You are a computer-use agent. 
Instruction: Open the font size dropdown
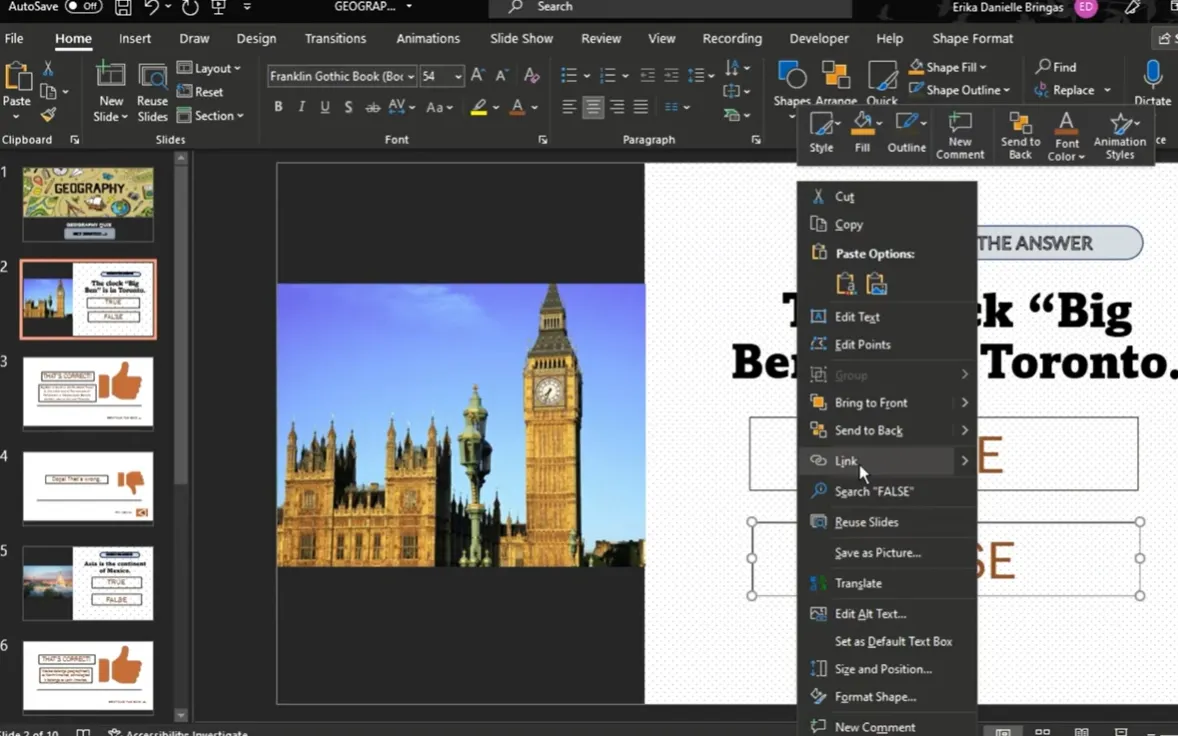pyautogui.click(x=458, y=77)
